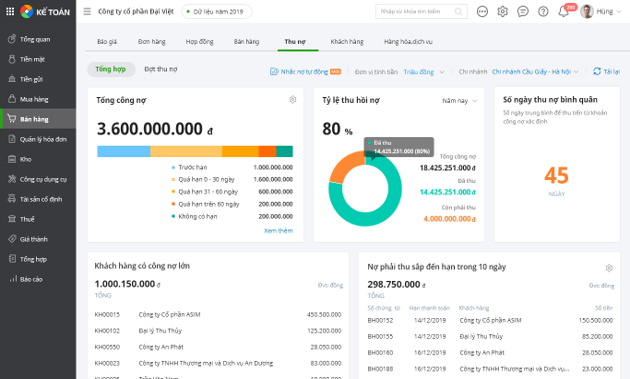Open settings gear of Nợ phải thu widget
This screenshot has width=630, height=379.
609,268
